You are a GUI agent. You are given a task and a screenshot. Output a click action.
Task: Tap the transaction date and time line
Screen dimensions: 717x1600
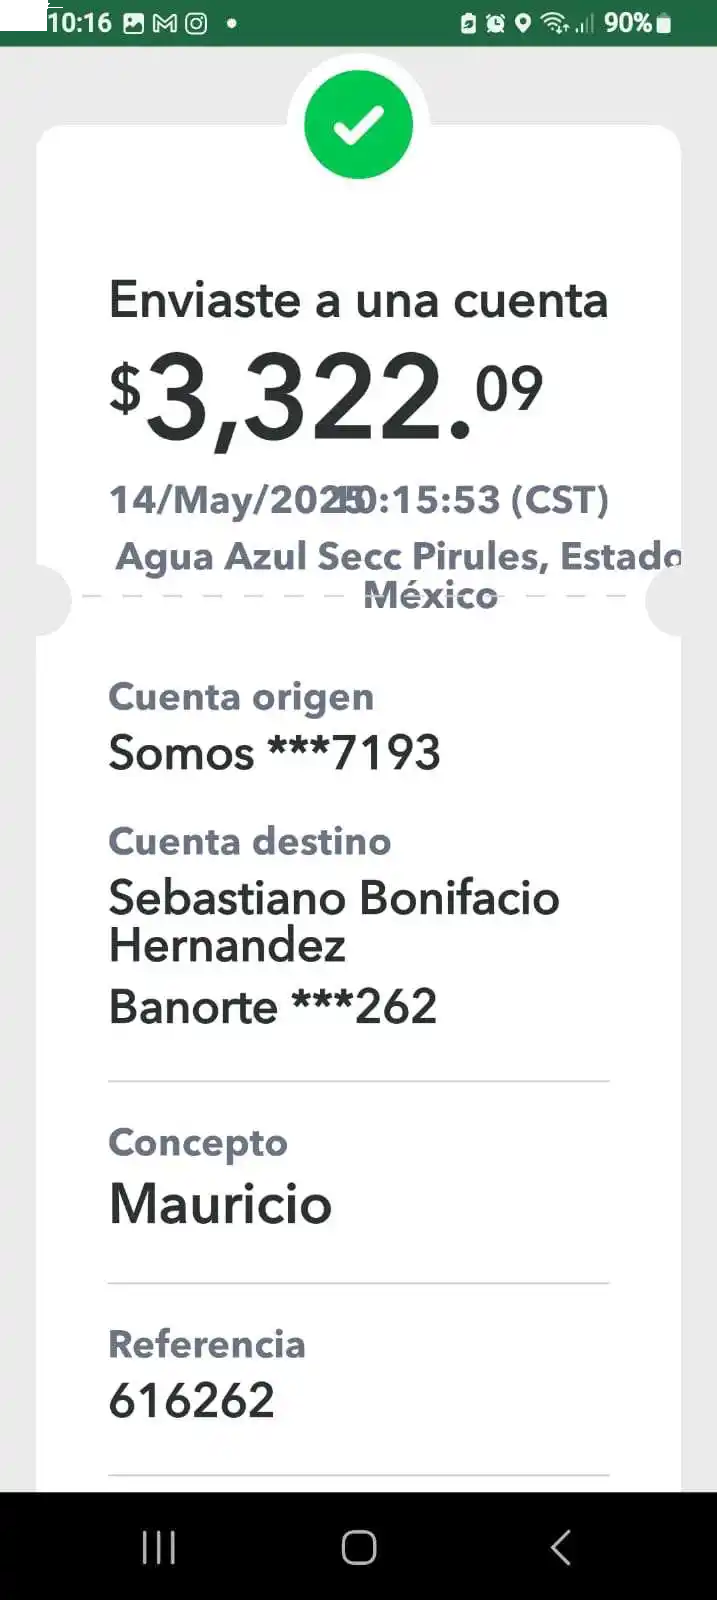point(358,500)
